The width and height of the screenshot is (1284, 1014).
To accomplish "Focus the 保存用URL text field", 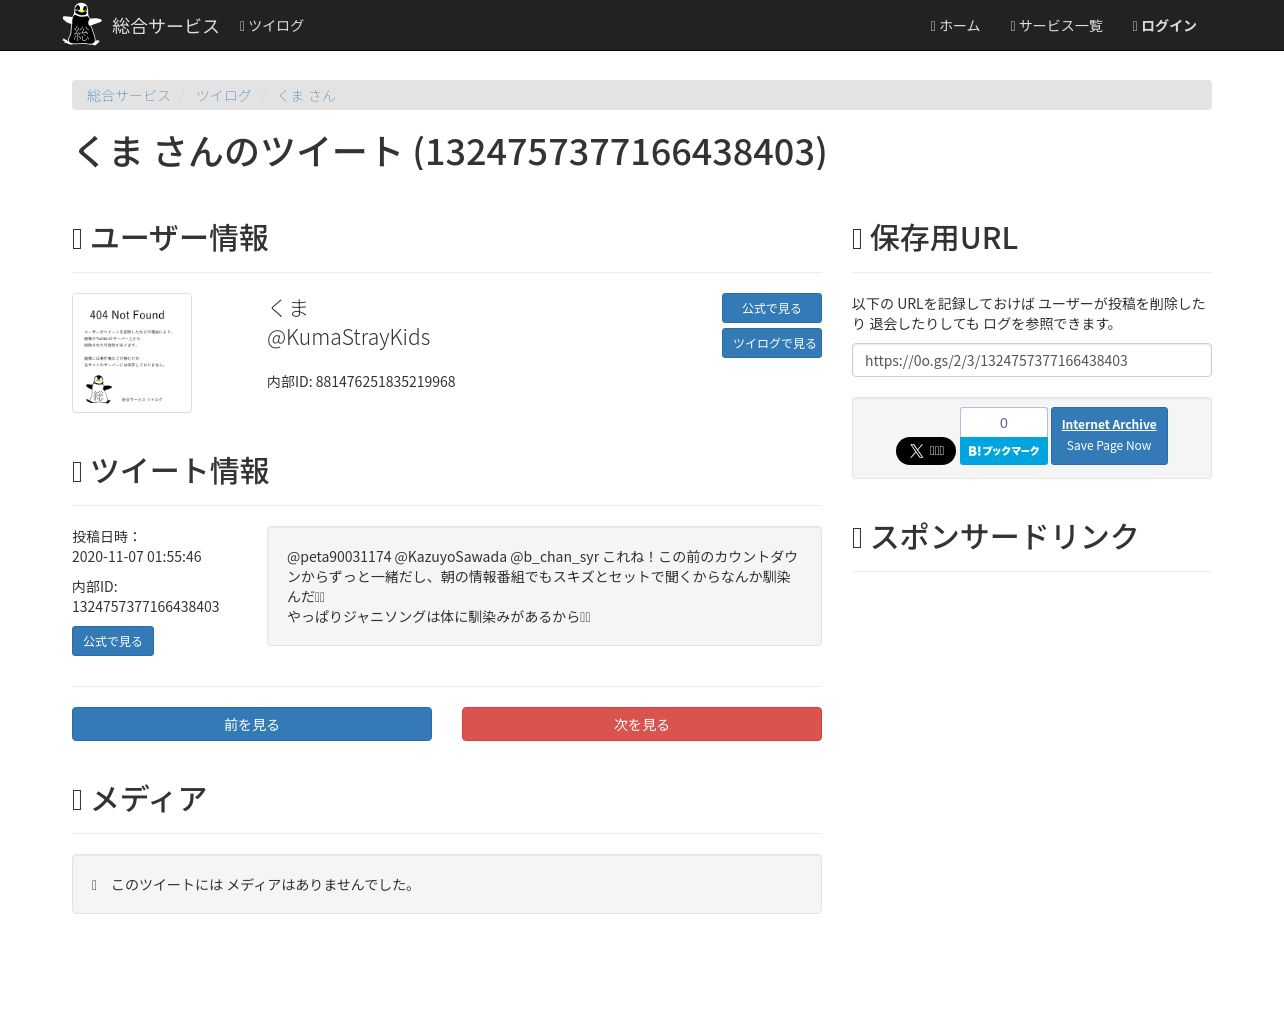I will click(1032, 360).
